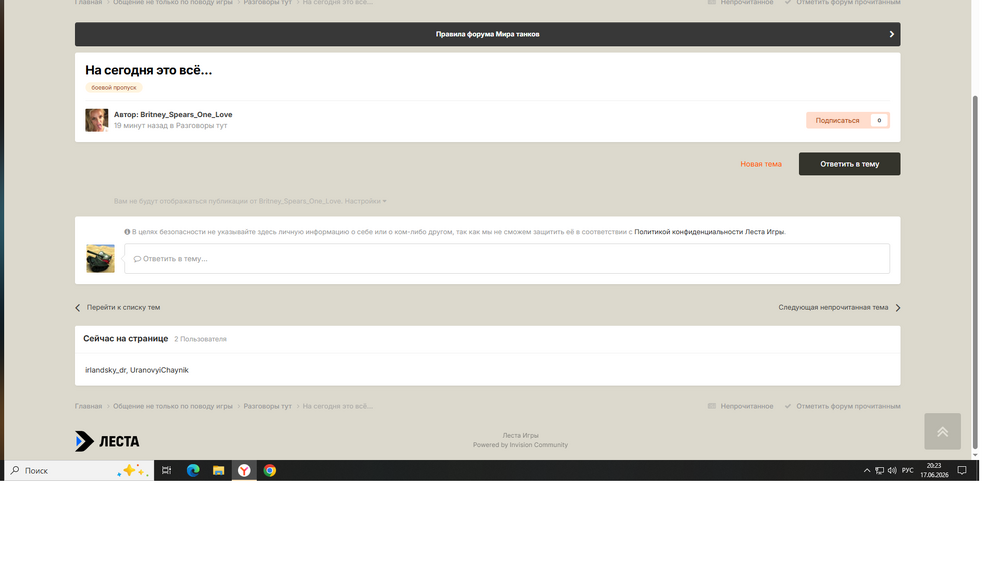Click the page vertical scrollbar
Image resolution: width=1000 pixels, height=562 pixels.
pos(974,271)
